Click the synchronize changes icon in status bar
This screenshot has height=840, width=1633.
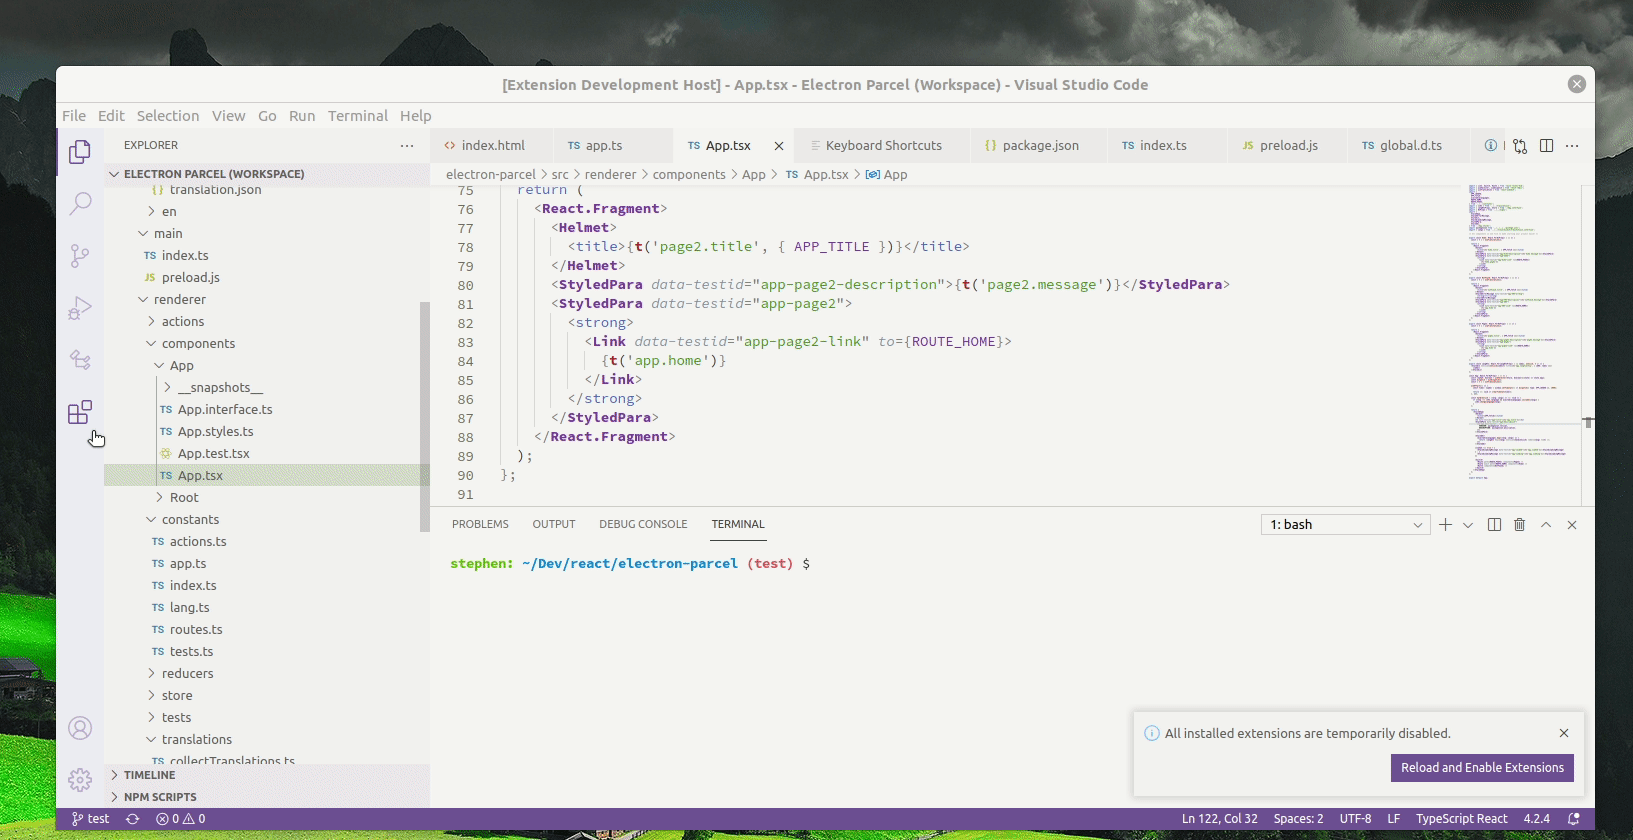[x=132, y=819]
